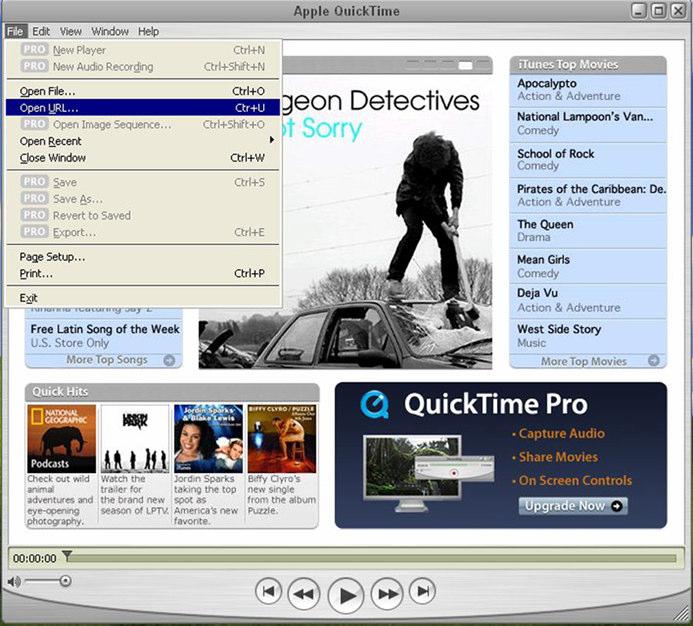Minimize the Apple QuickTime window

pyautogui.click(x=639, y=10)
